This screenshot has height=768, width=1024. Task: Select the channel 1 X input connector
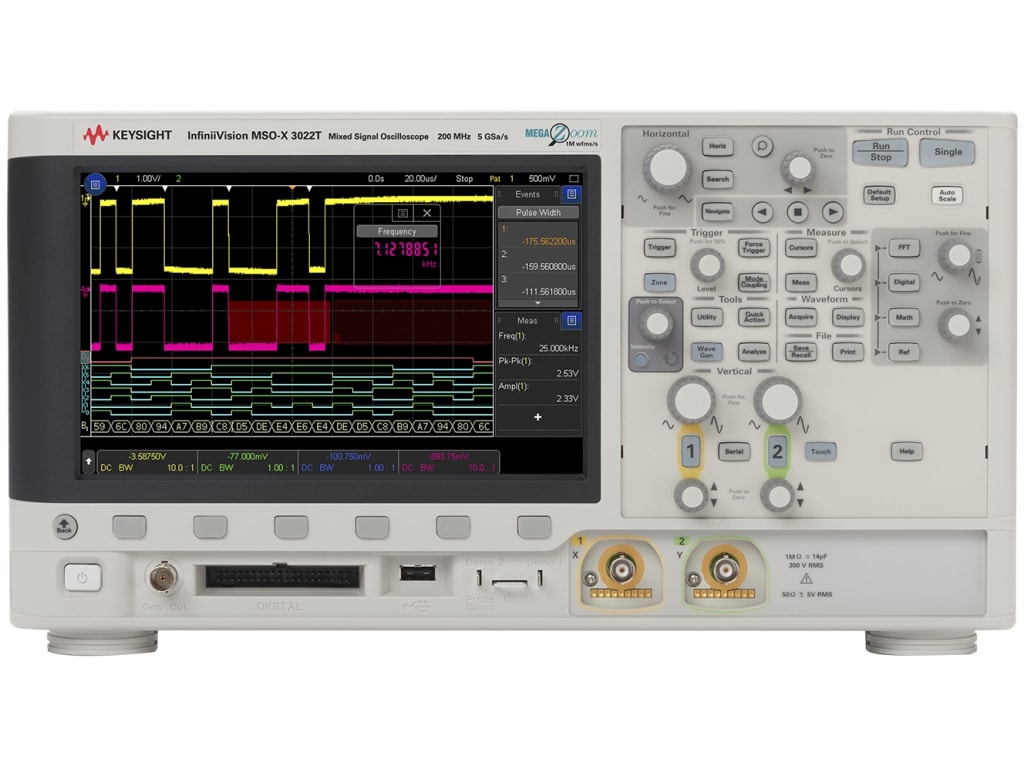(620, 570)
